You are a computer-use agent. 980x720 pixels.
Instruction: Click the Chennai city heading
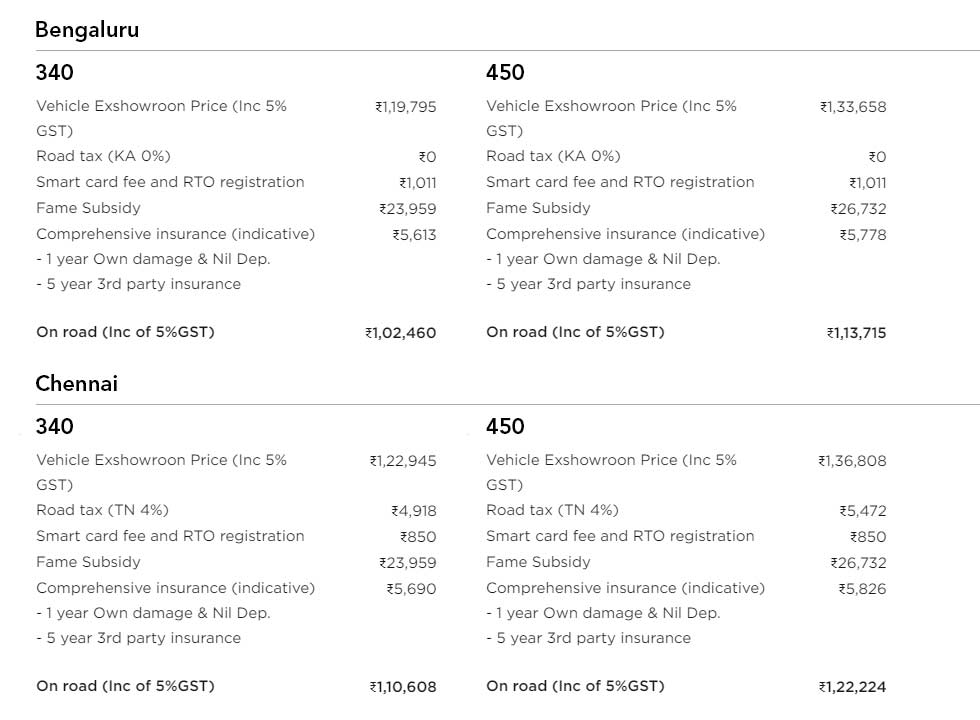pos(76,384)
